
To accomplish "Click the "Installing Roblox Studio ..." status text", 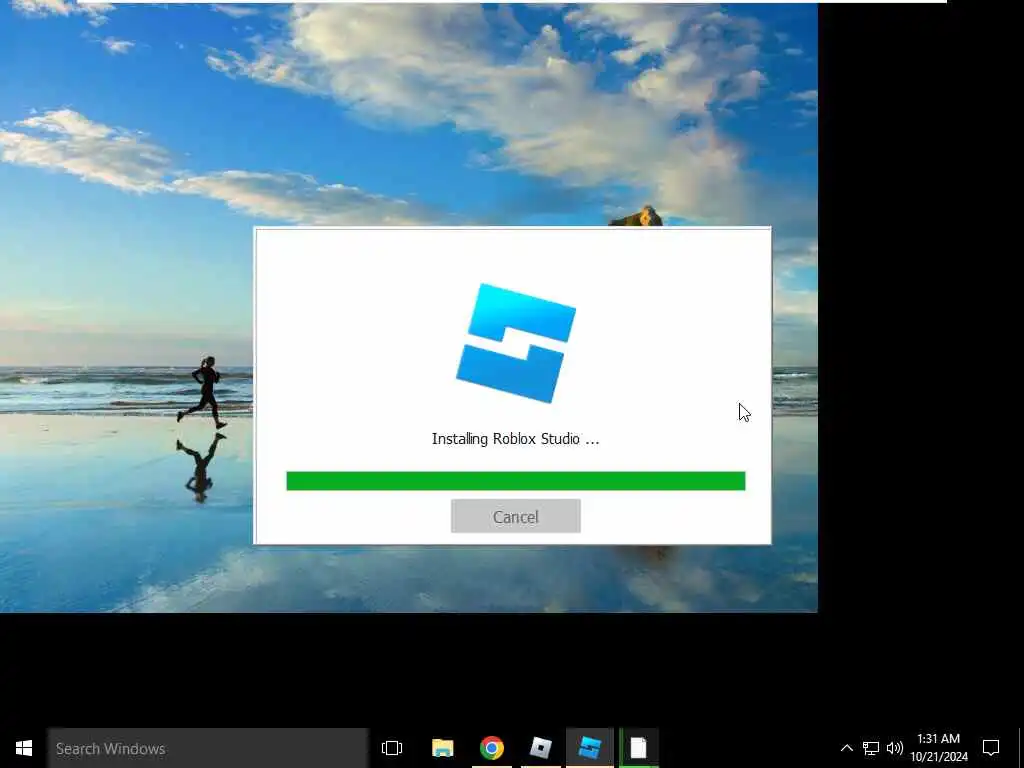I will 515,439.
